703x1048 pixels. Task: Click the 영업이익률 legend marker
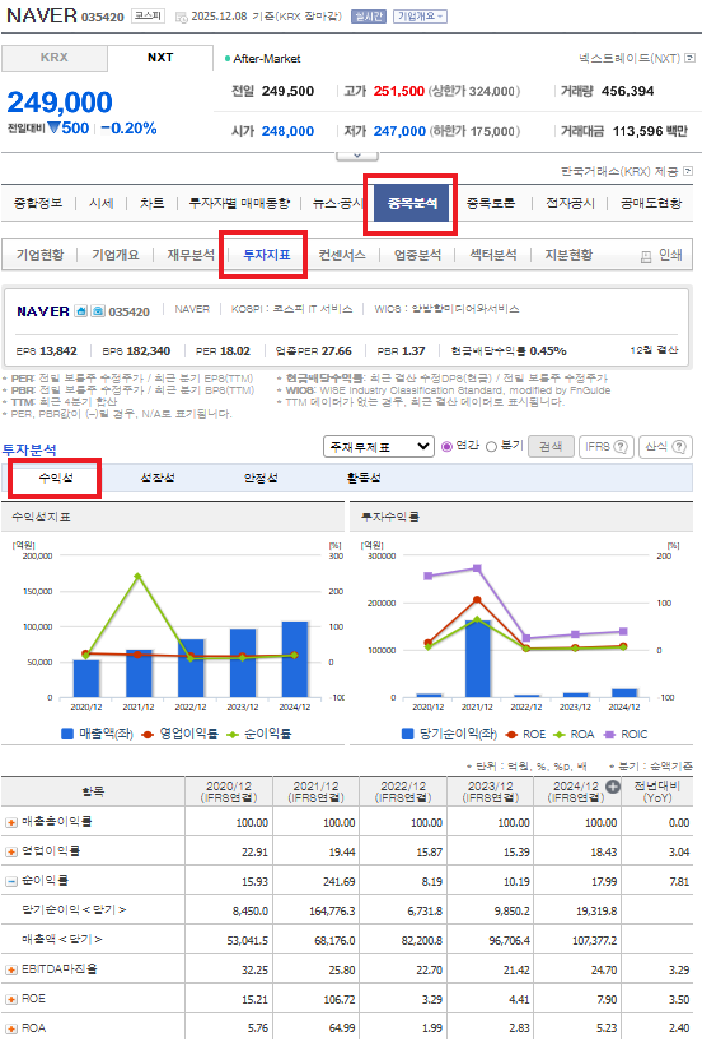tap(148, 734)
